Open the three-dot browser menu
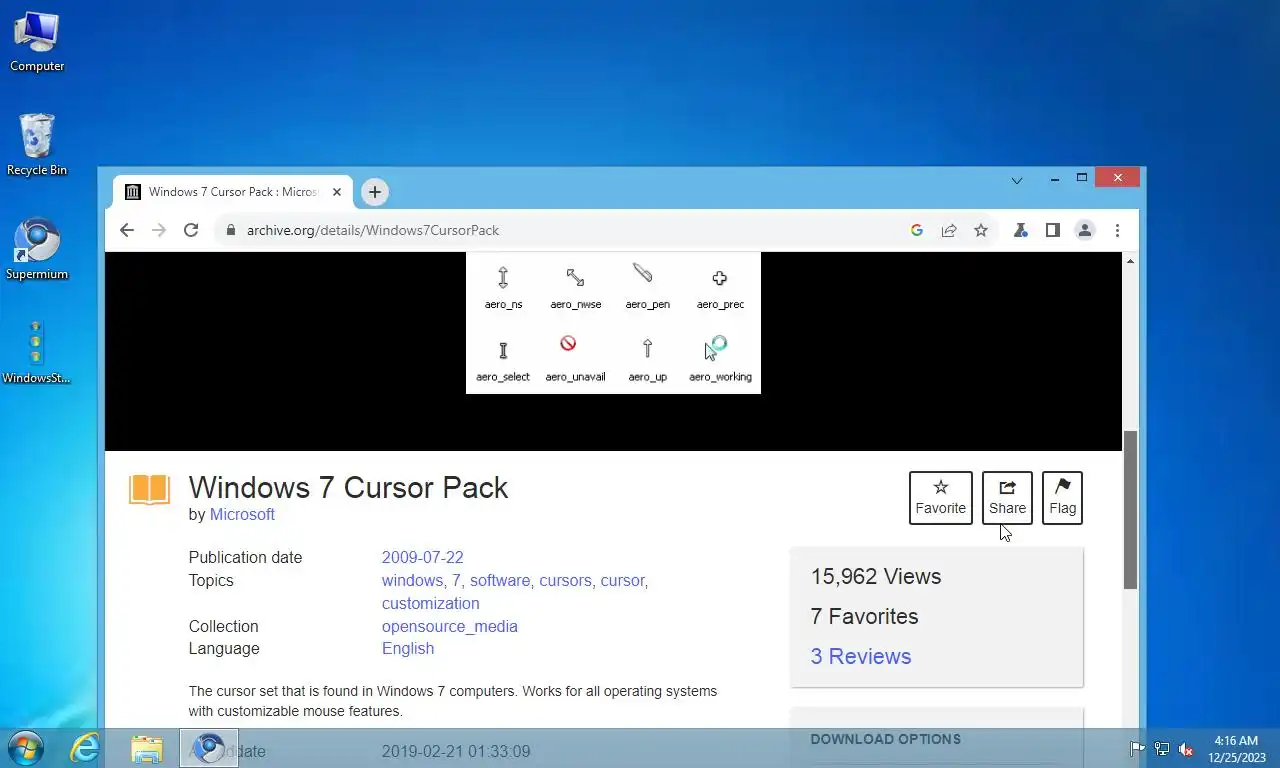The height and width of the screenshot is (768, 1280). click(1117, 230)
